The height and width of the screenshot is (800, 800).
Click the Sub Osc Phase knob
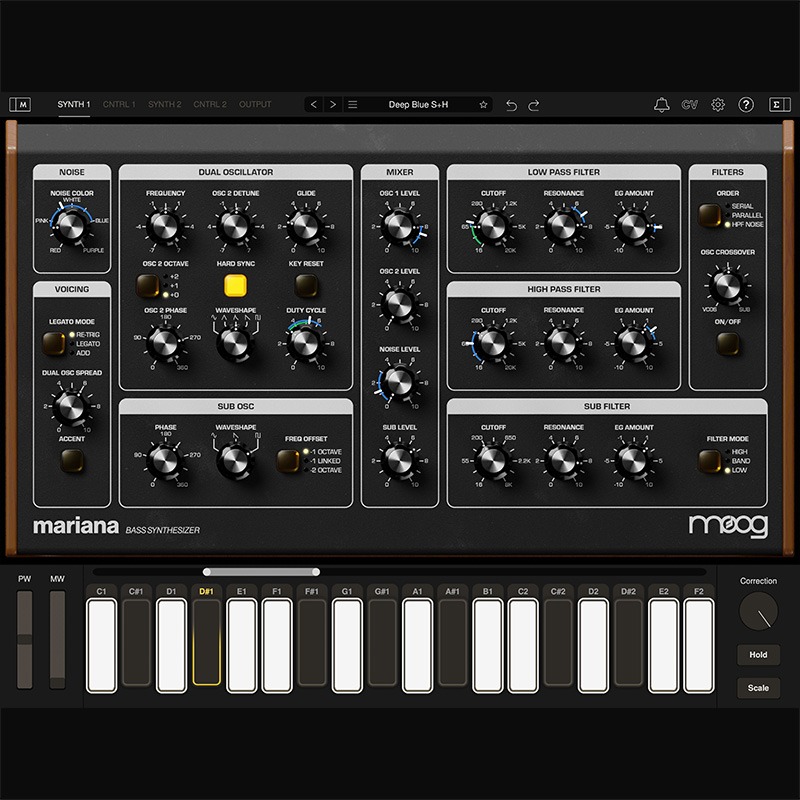tap(164, 460)
